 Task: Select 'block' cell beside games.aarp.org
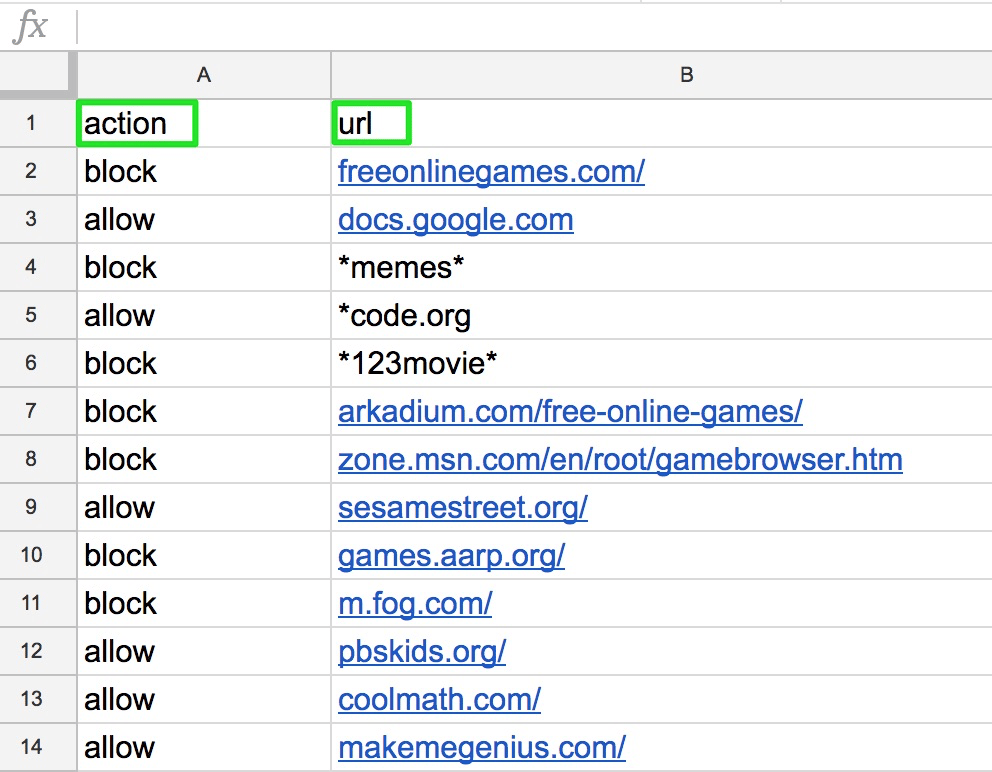204,555
